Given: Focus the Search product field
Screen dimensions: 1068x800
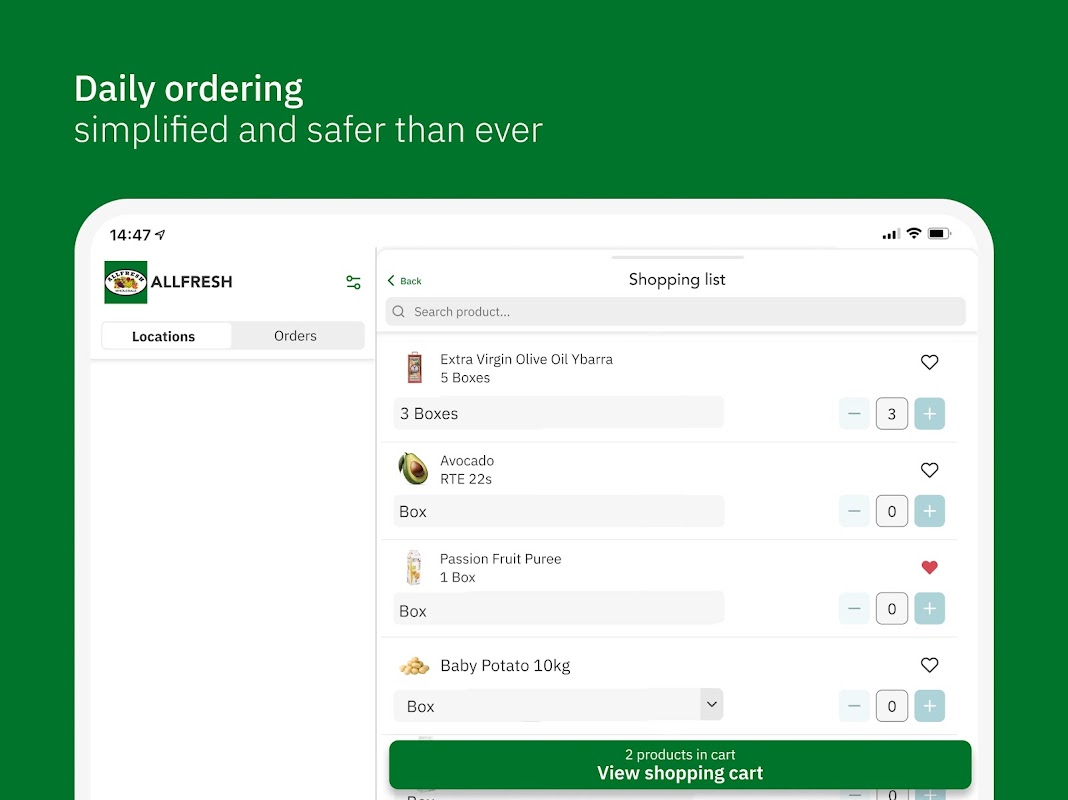Looking at the screenshot, I should point(675,312).
